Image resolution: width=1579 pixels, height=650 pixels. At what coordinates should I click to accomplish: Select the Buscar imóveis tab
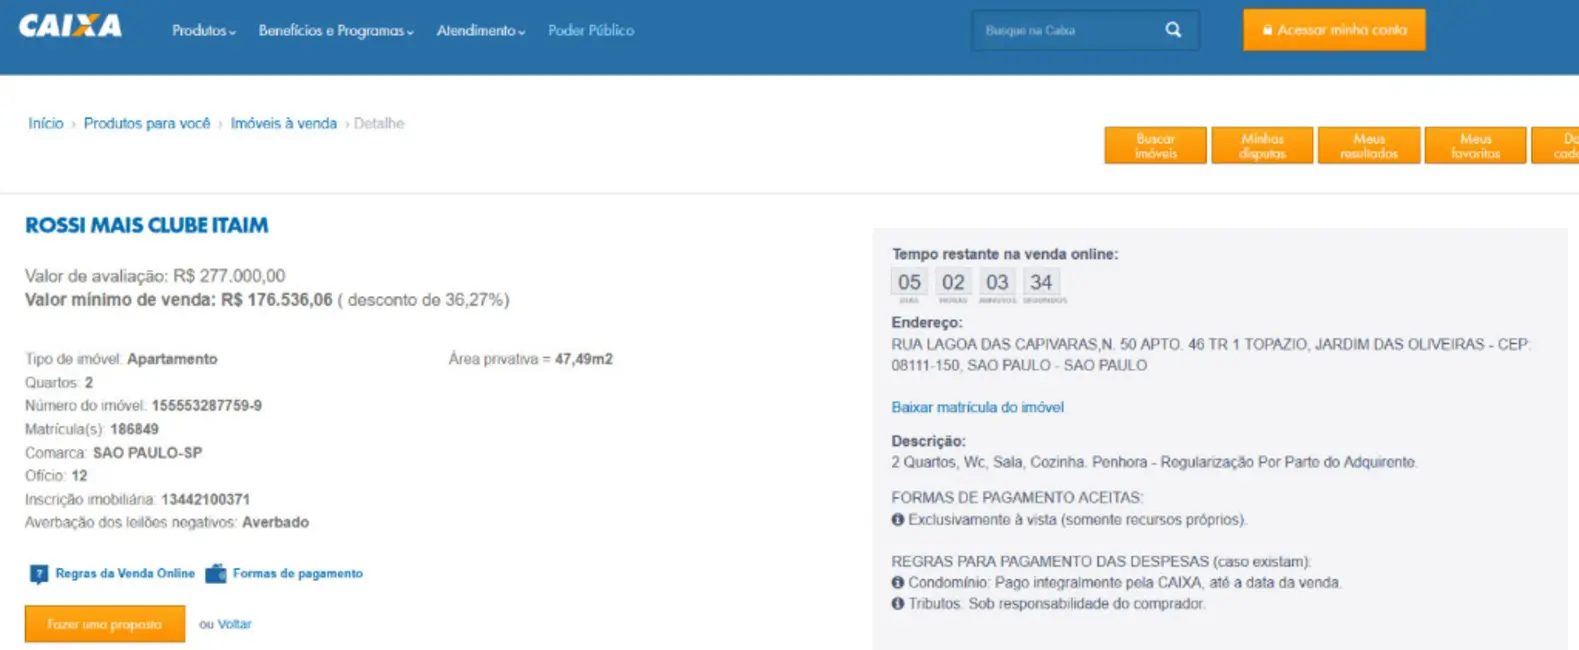coord(1155,146)
